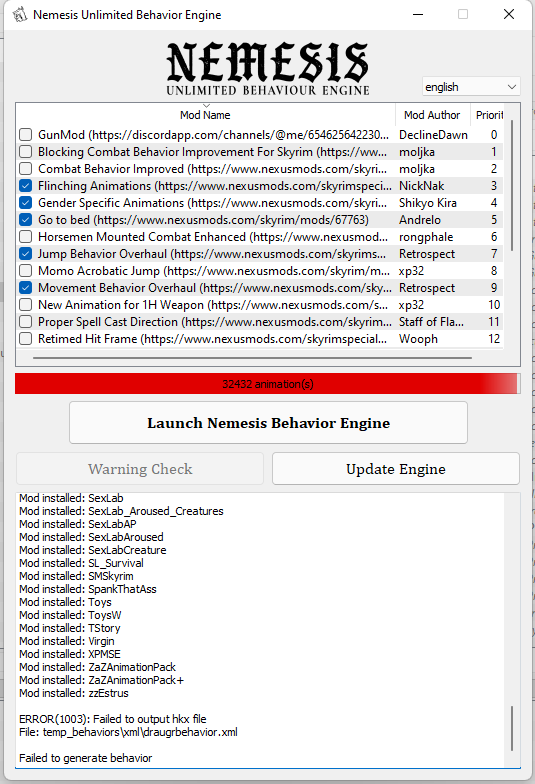The width and height of the screenshot is (535, 784).
Task: Click priority value 12
Action: [x=494, y=338]
